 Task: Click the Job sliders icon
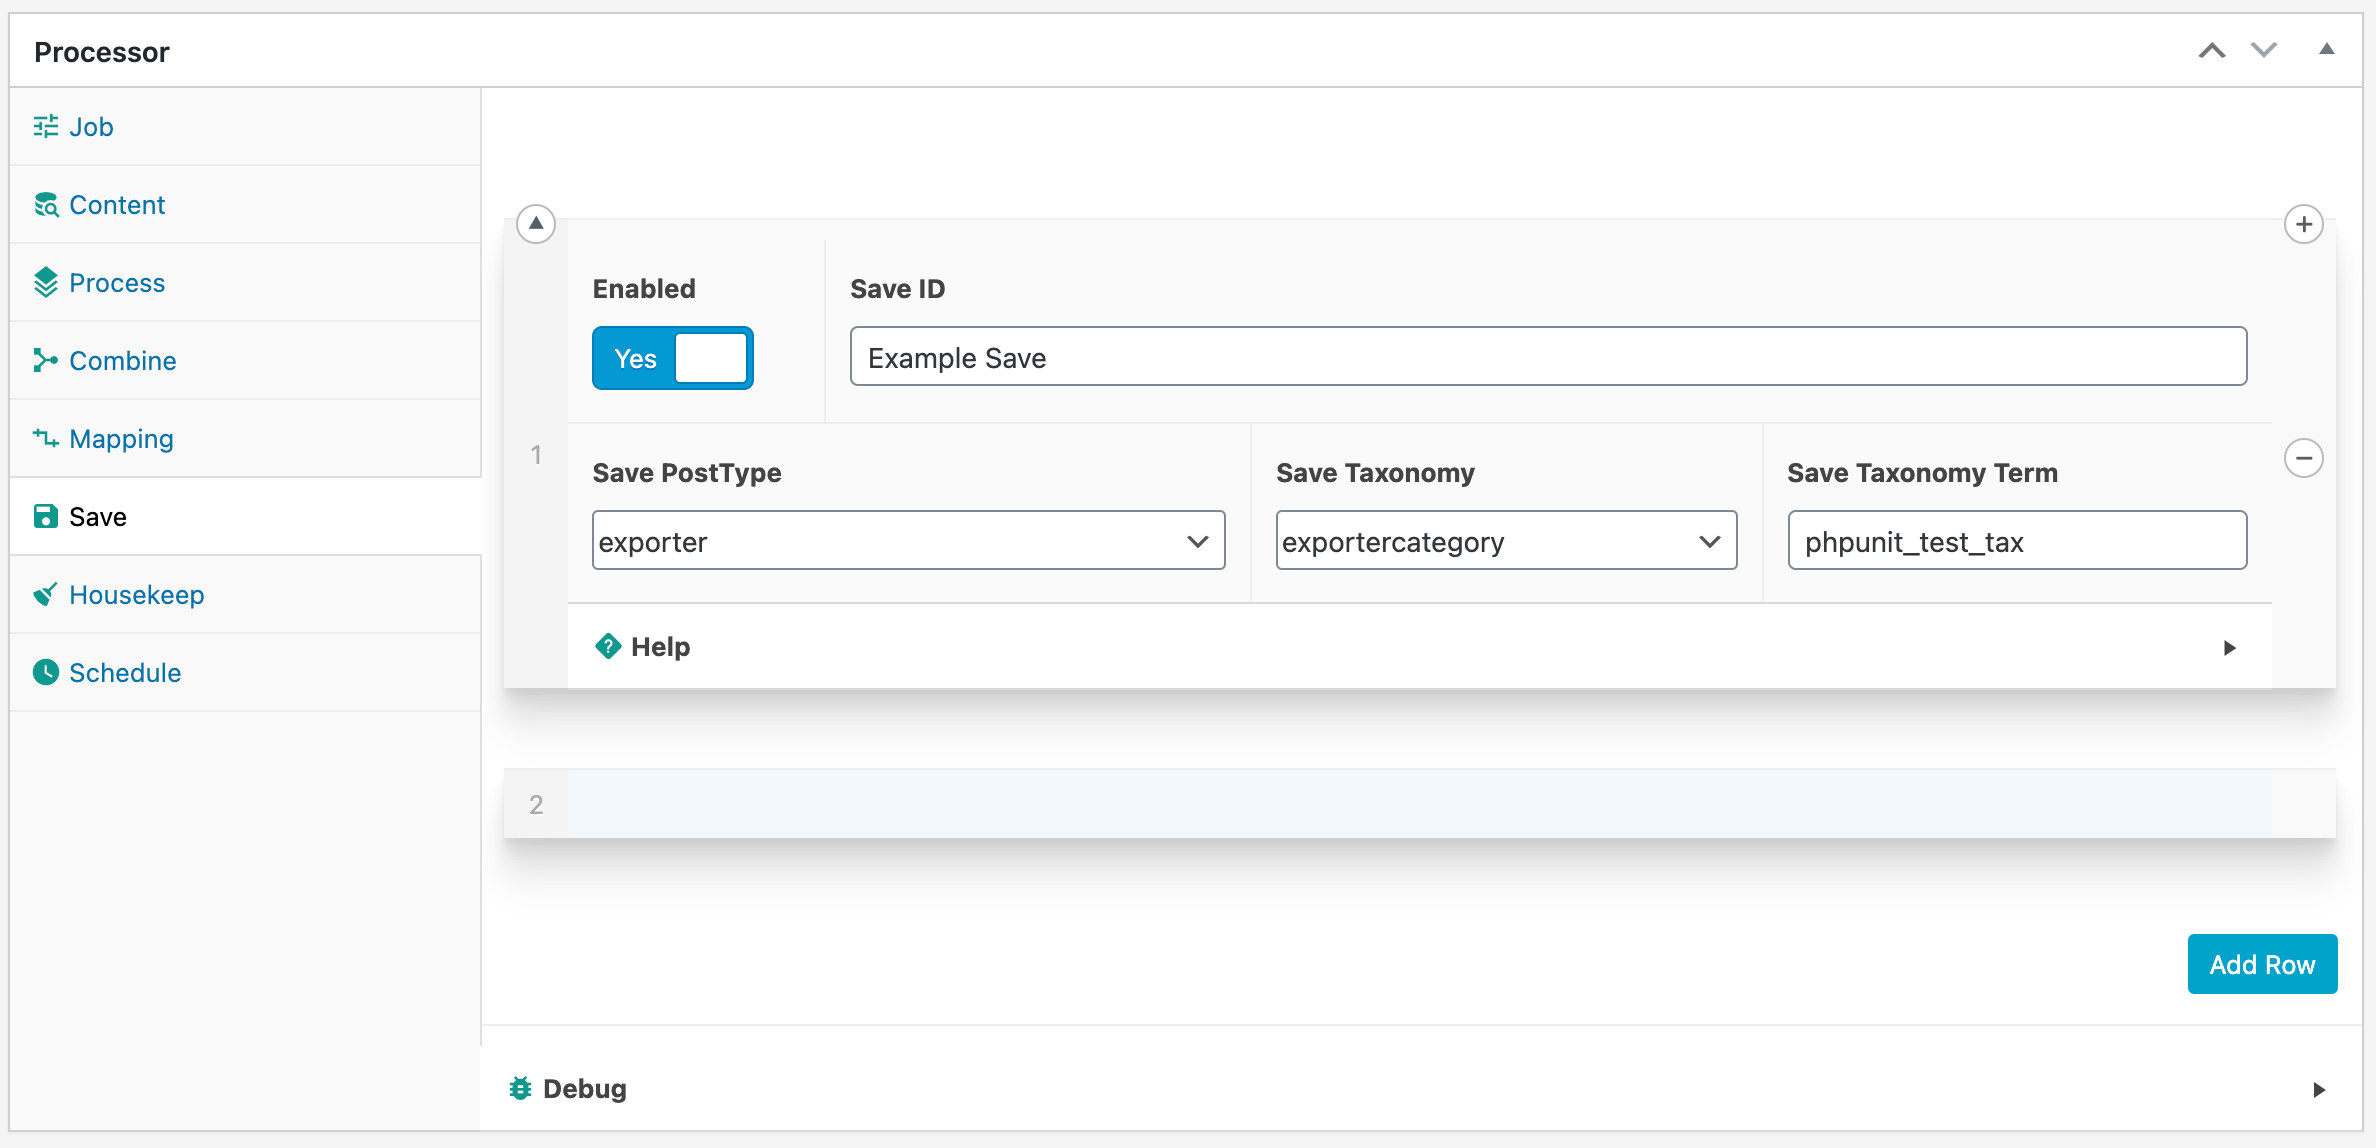tap(46, 127)
